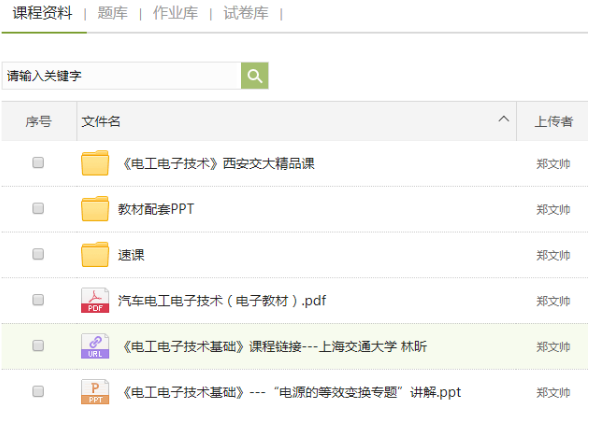Tick the checkbox for 教材配套PPT row
This screenshot has width=592, height=422.
click(38, 208)
